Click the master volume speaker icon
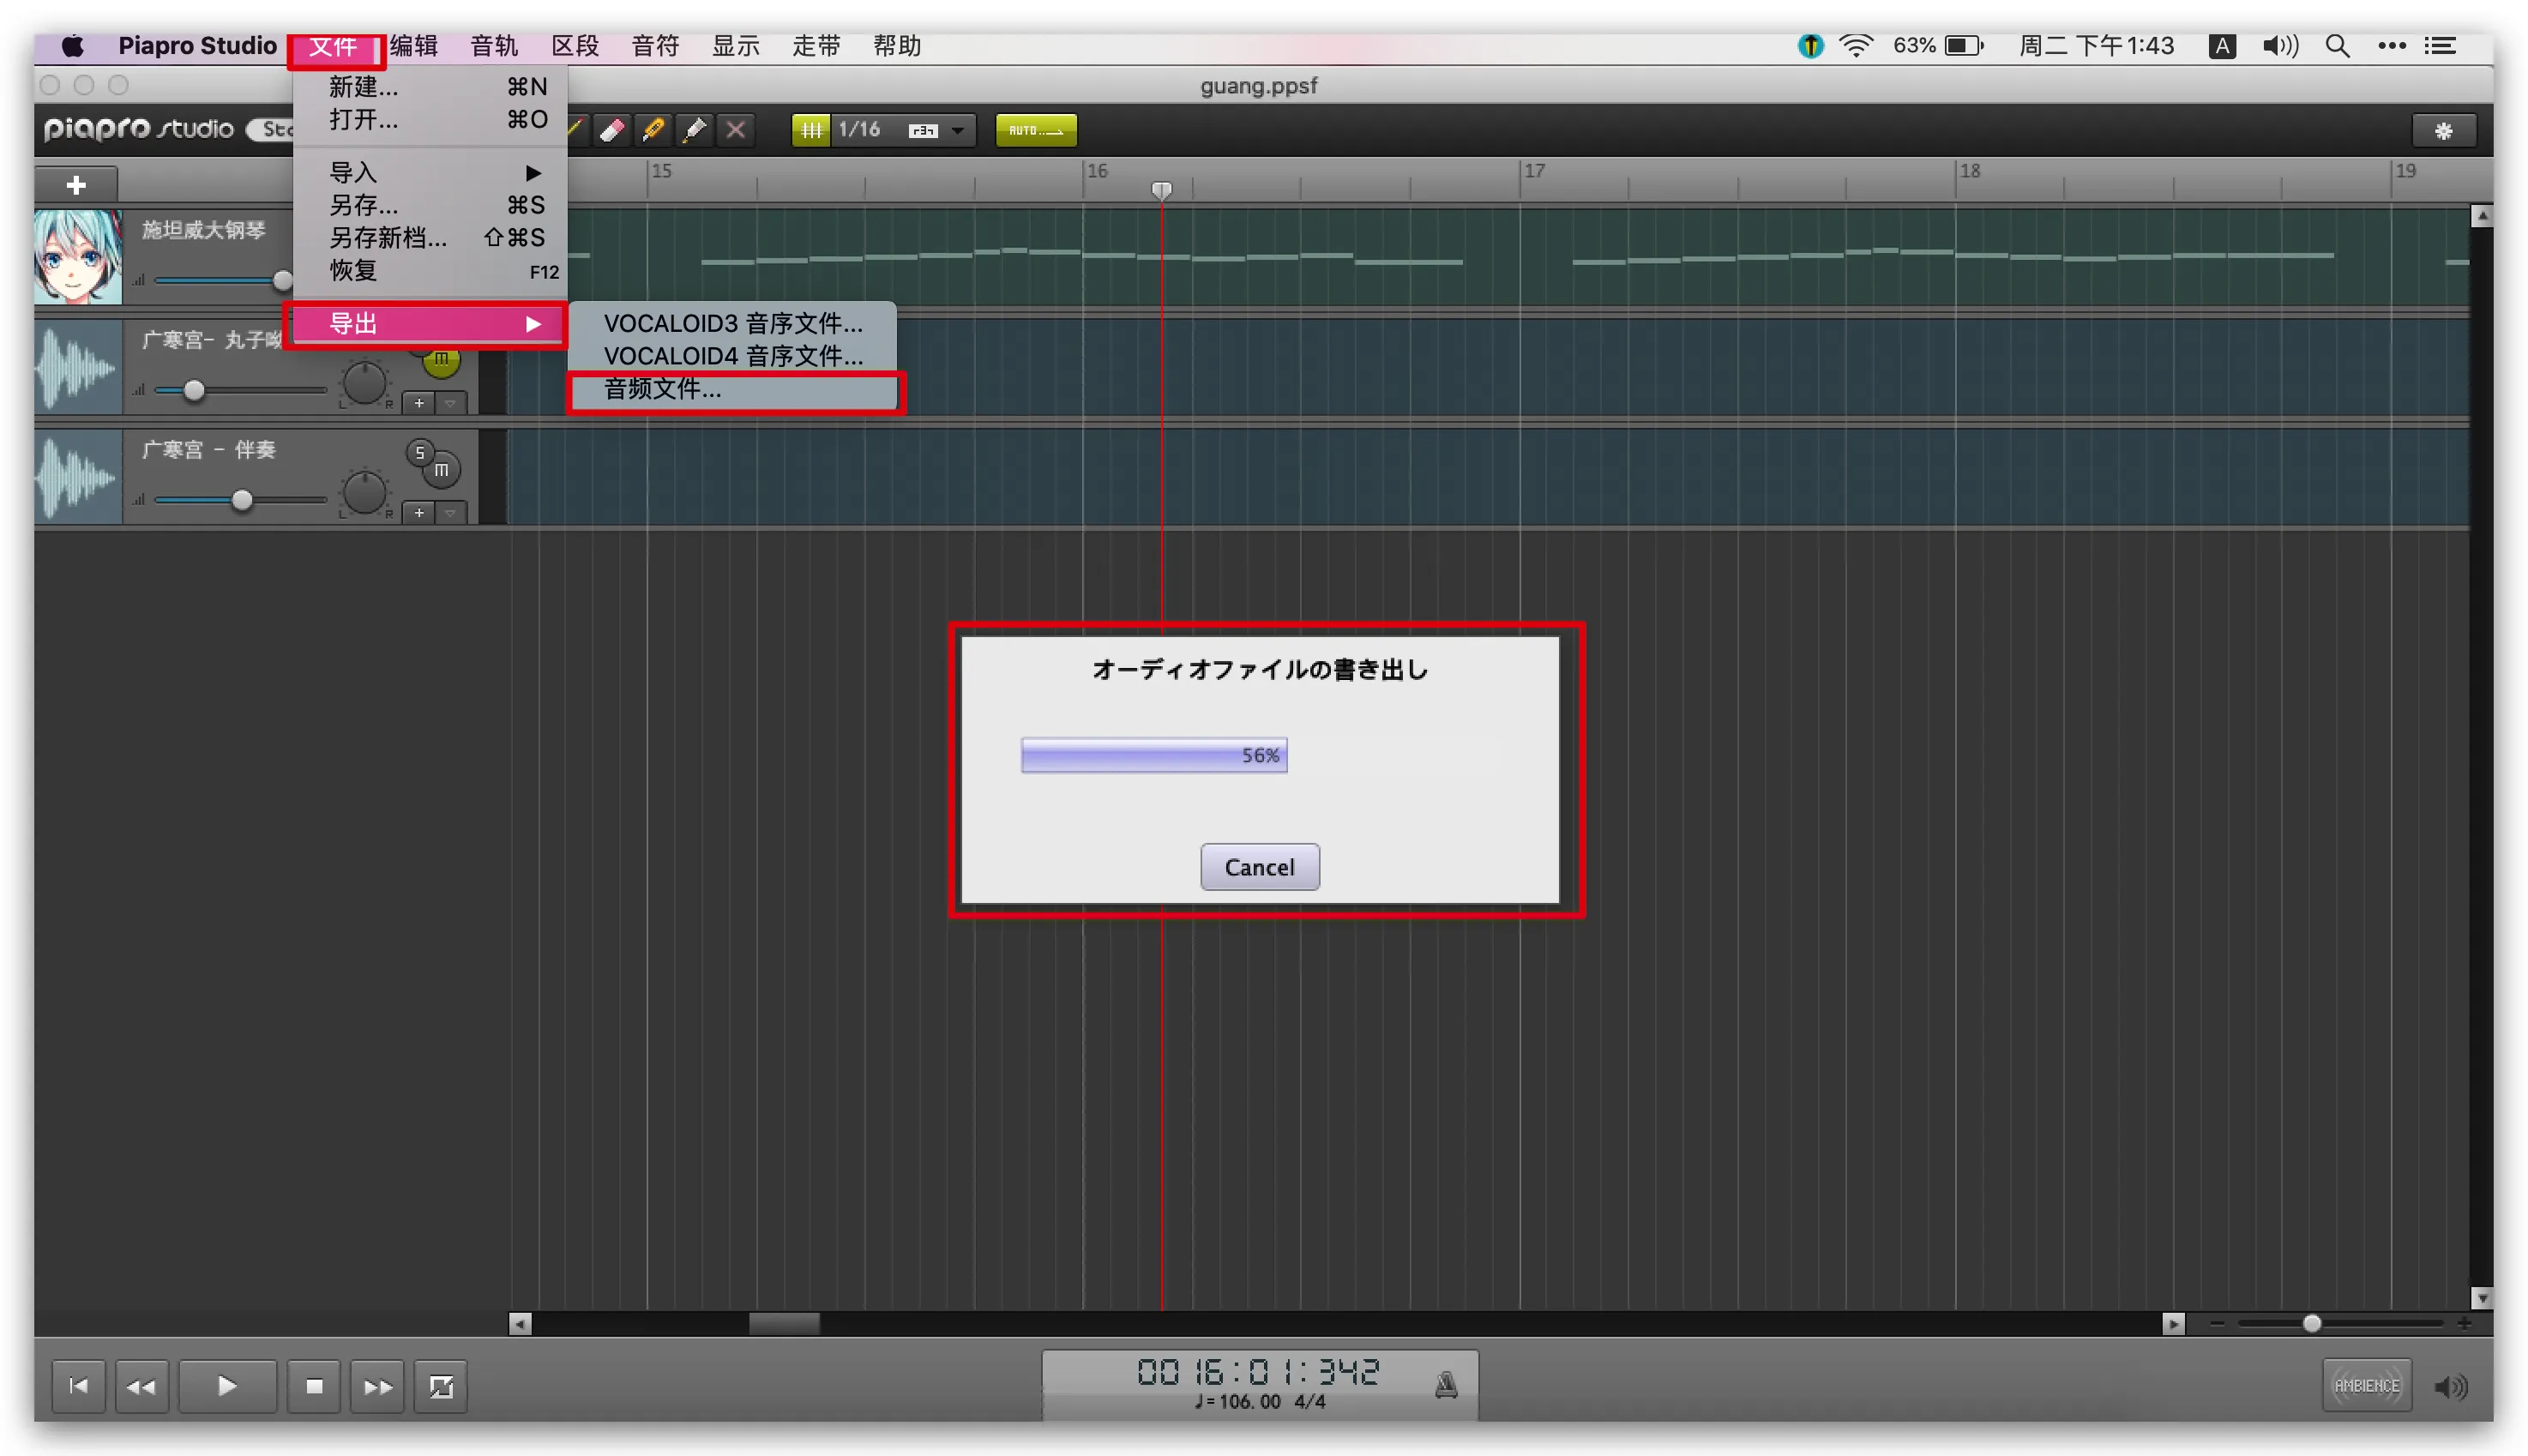 point(2451,1387)
